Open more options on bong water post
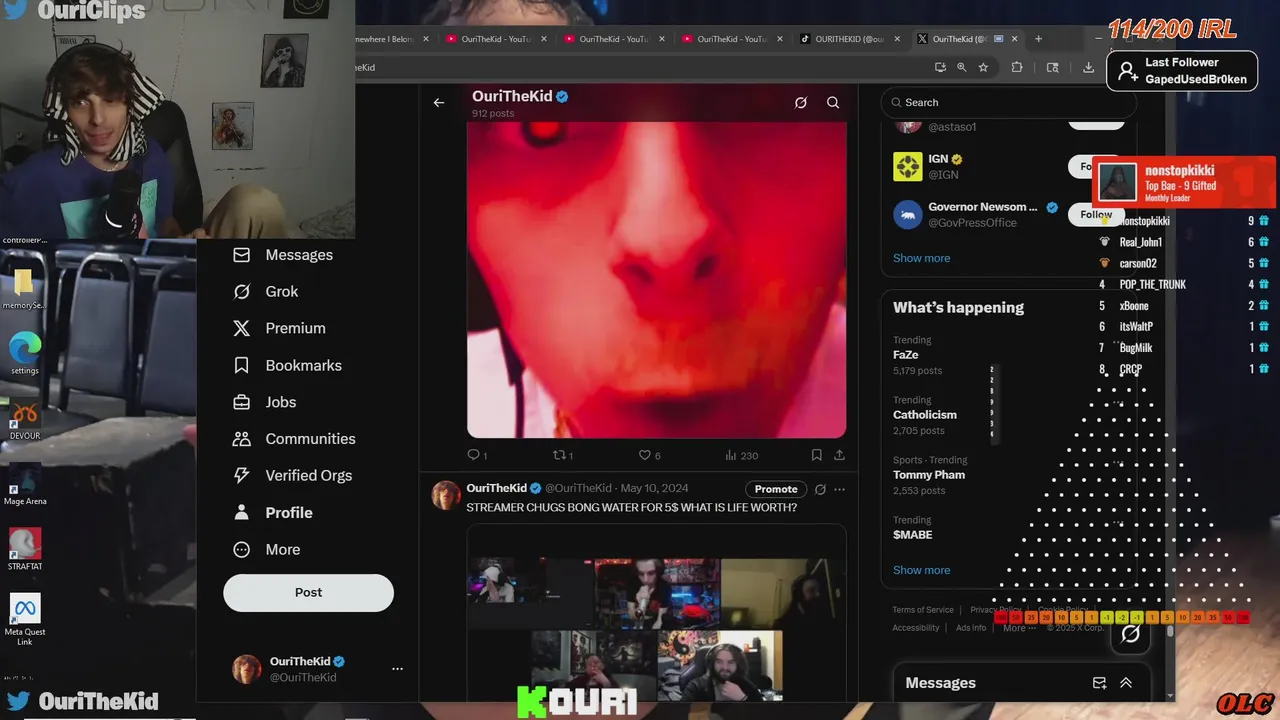This screenshot has width=1280, height=720. coord(839,489)
